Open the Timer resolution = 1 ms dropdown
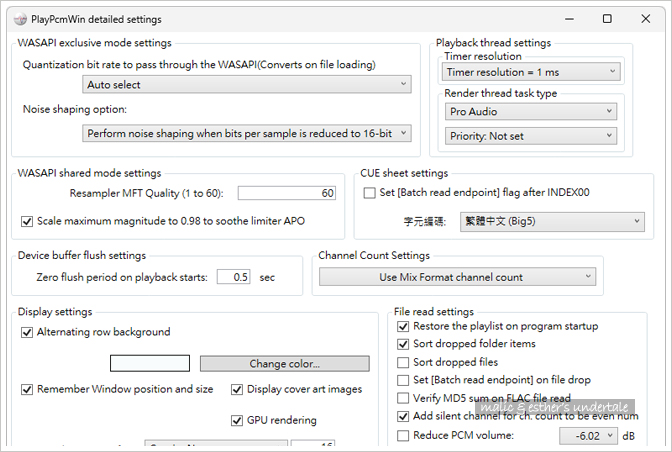Image resolution: width=672 pixels, height=452 pixels. click(531, 72)
